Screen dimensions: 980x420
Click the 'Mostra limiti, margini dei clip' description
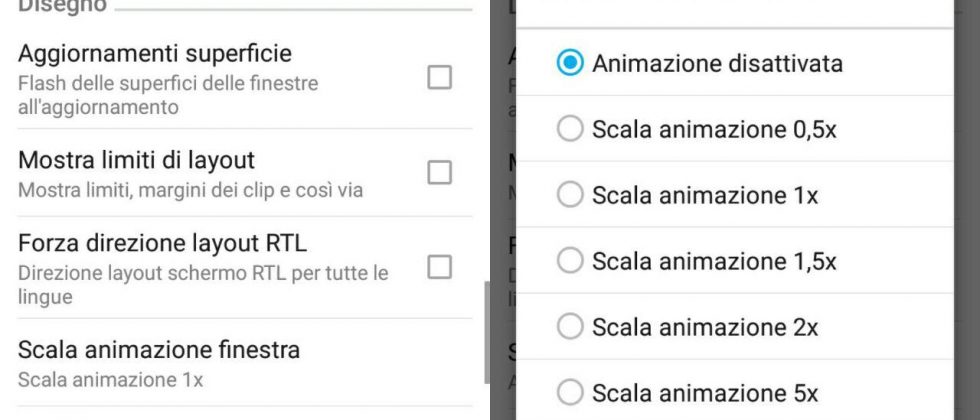click(x=190, y=189)
